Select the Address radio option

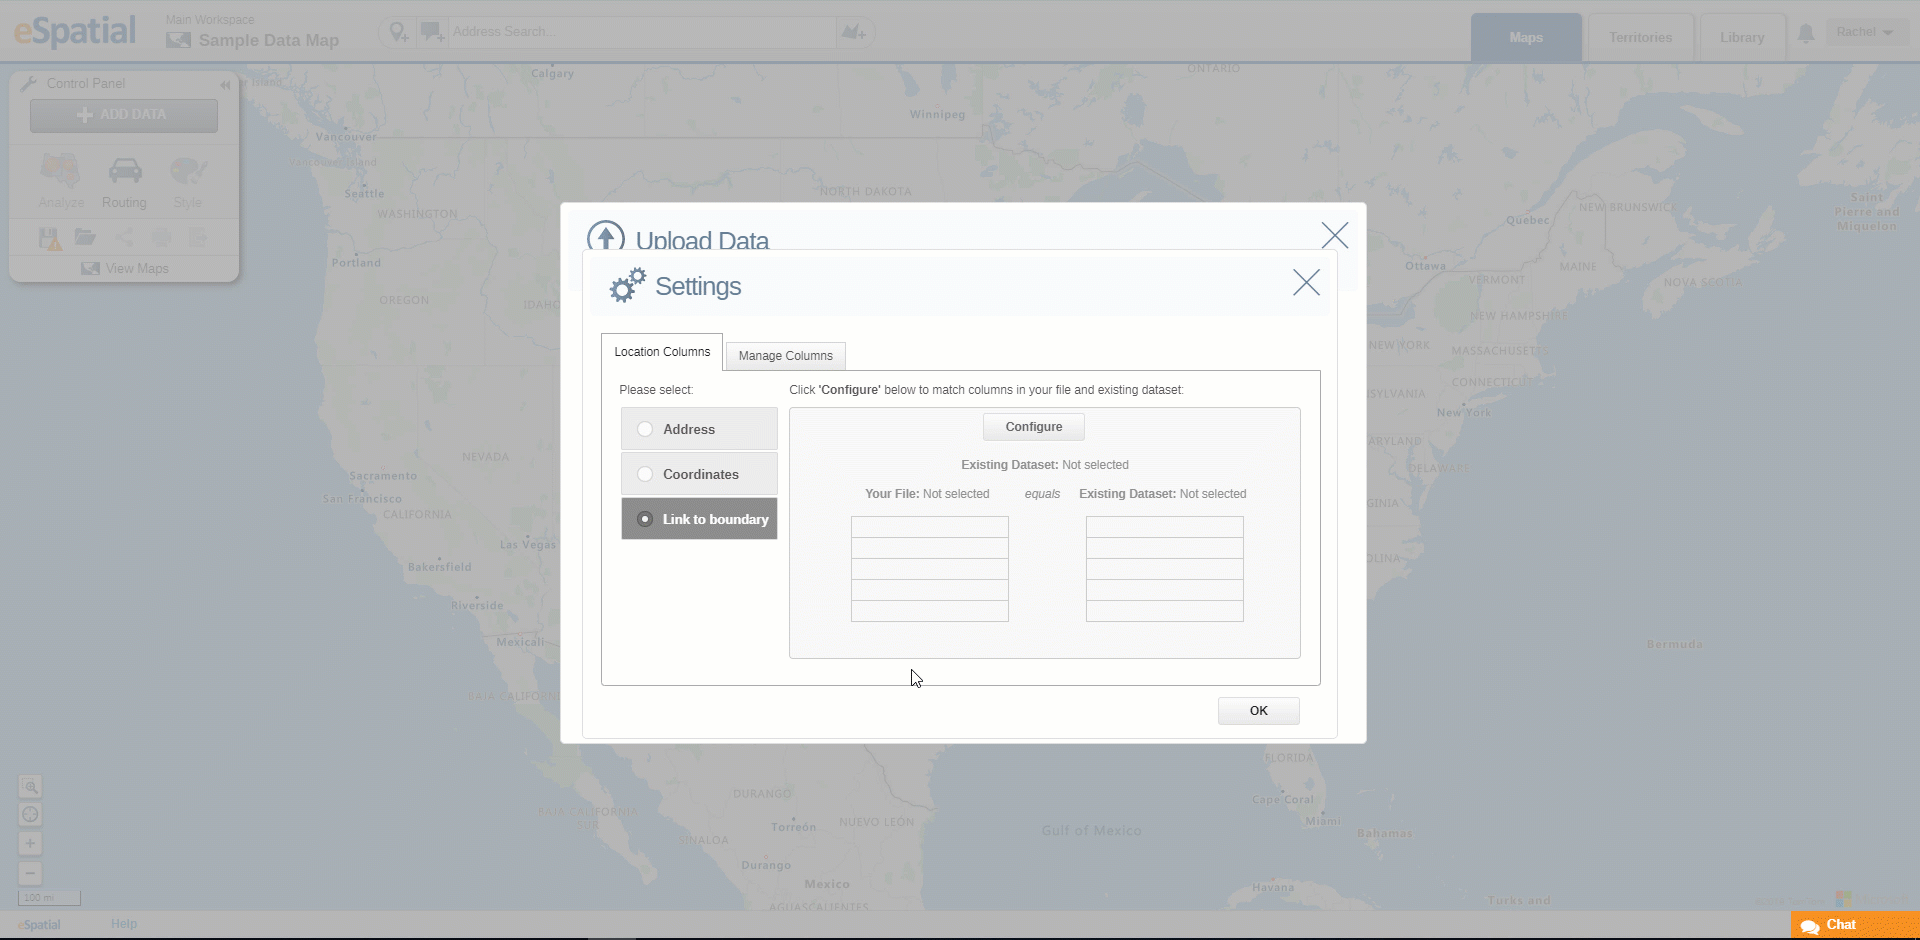coord(699,429)
